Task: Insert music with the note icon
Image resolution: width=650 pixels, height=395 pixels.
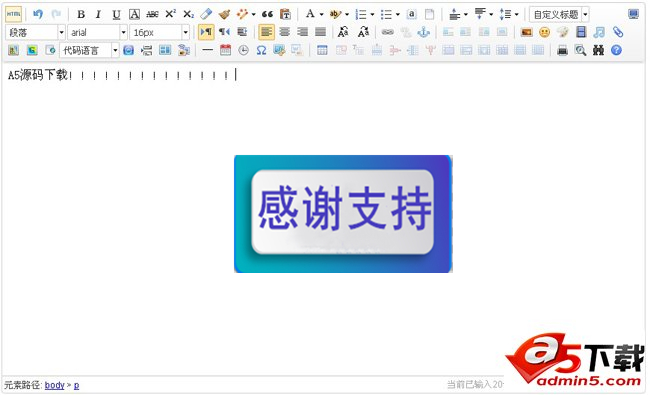Action: pos(599,32)
